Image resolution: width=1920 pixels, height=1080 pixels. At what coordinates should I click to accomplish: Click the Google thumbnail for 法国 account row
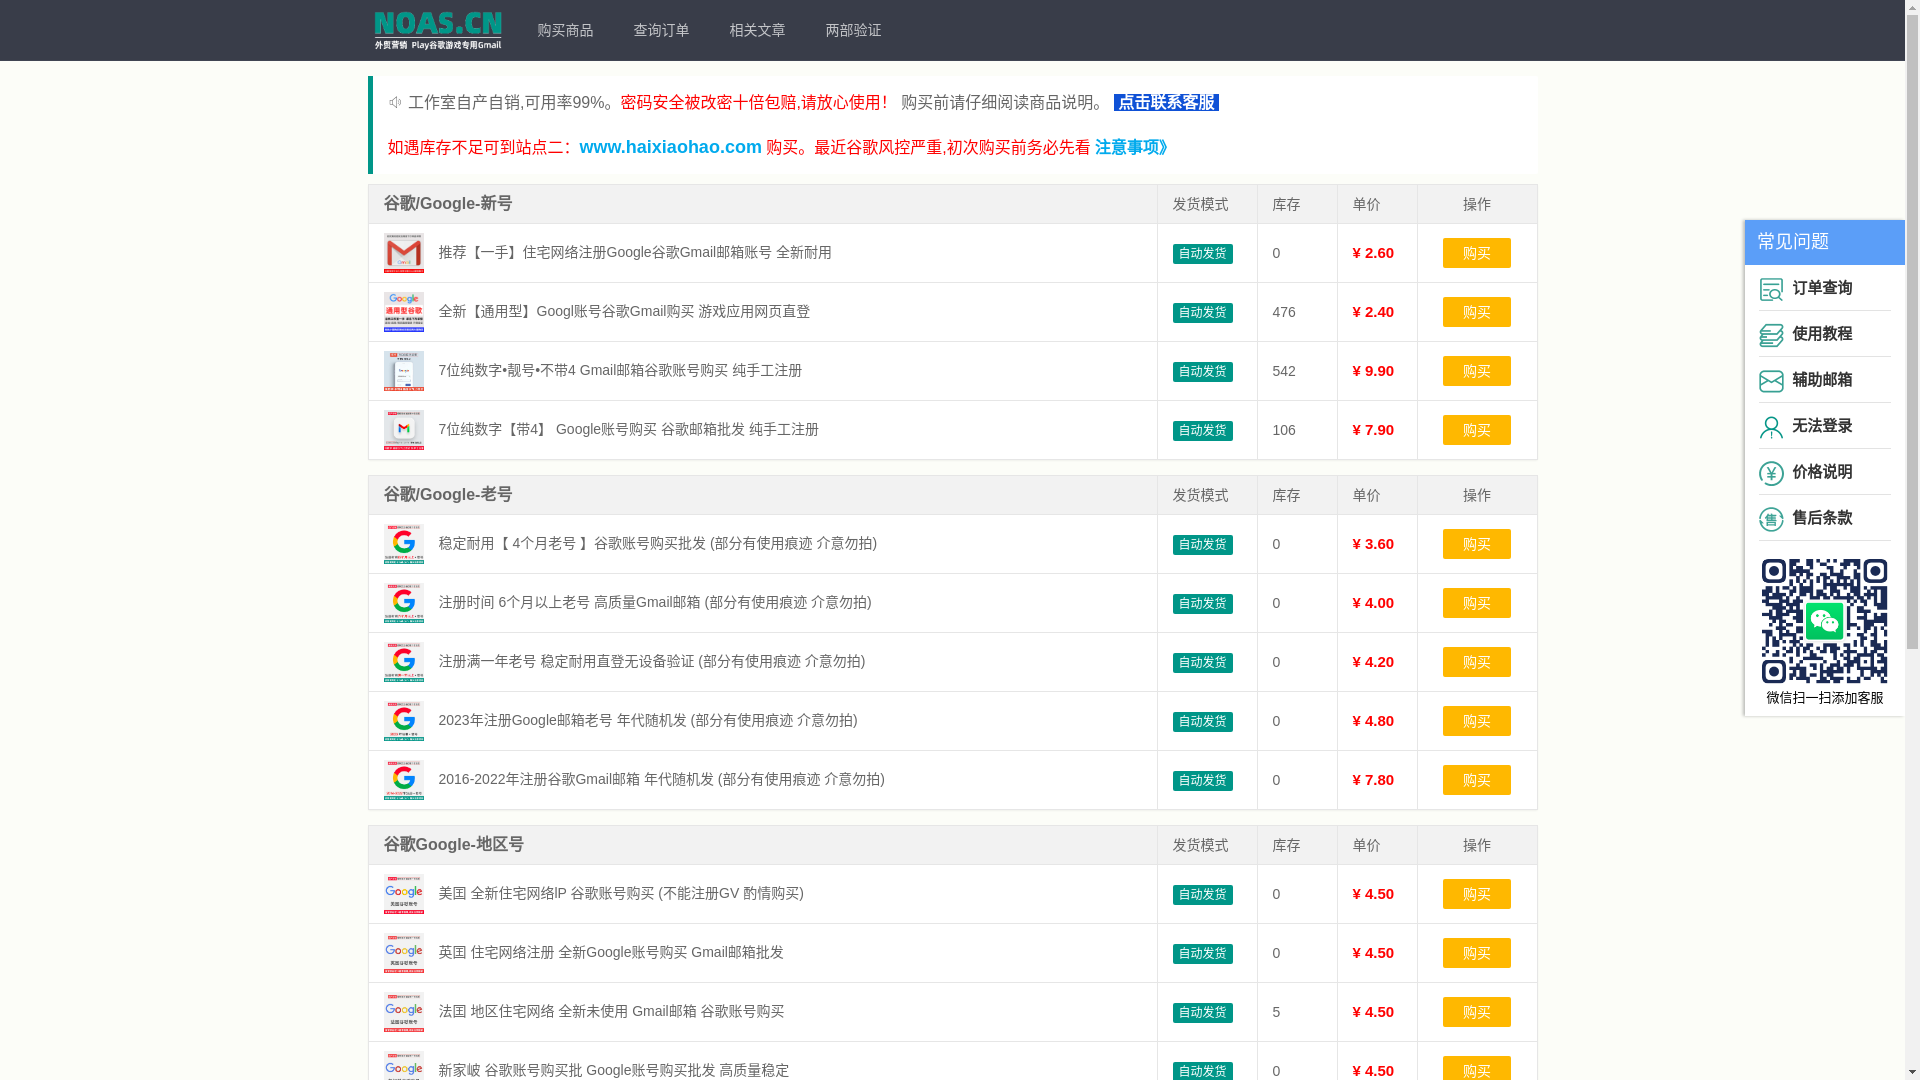click(404, 1012)
